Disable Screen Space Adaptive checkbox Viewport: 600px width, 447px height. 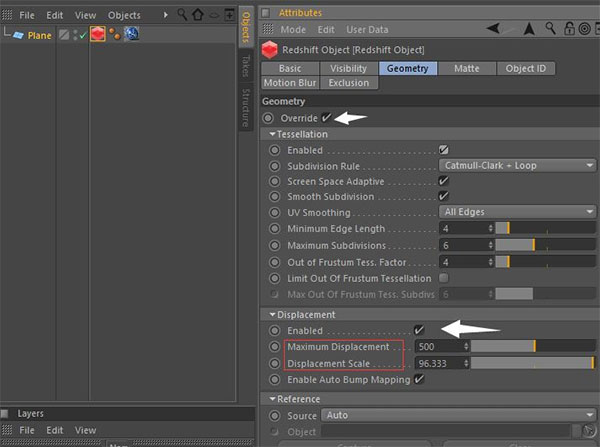coord(444,181)
